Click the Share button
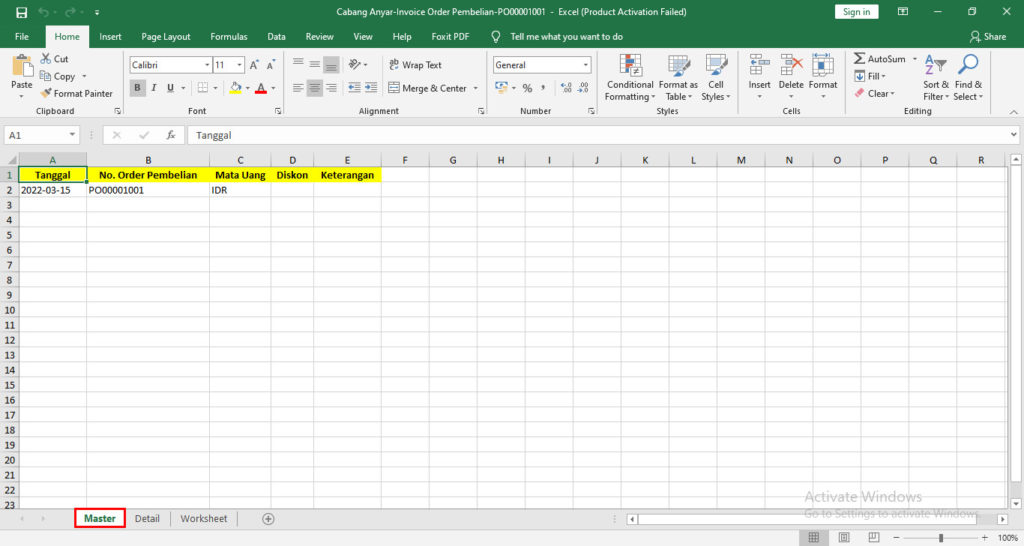 click(988, 37)
